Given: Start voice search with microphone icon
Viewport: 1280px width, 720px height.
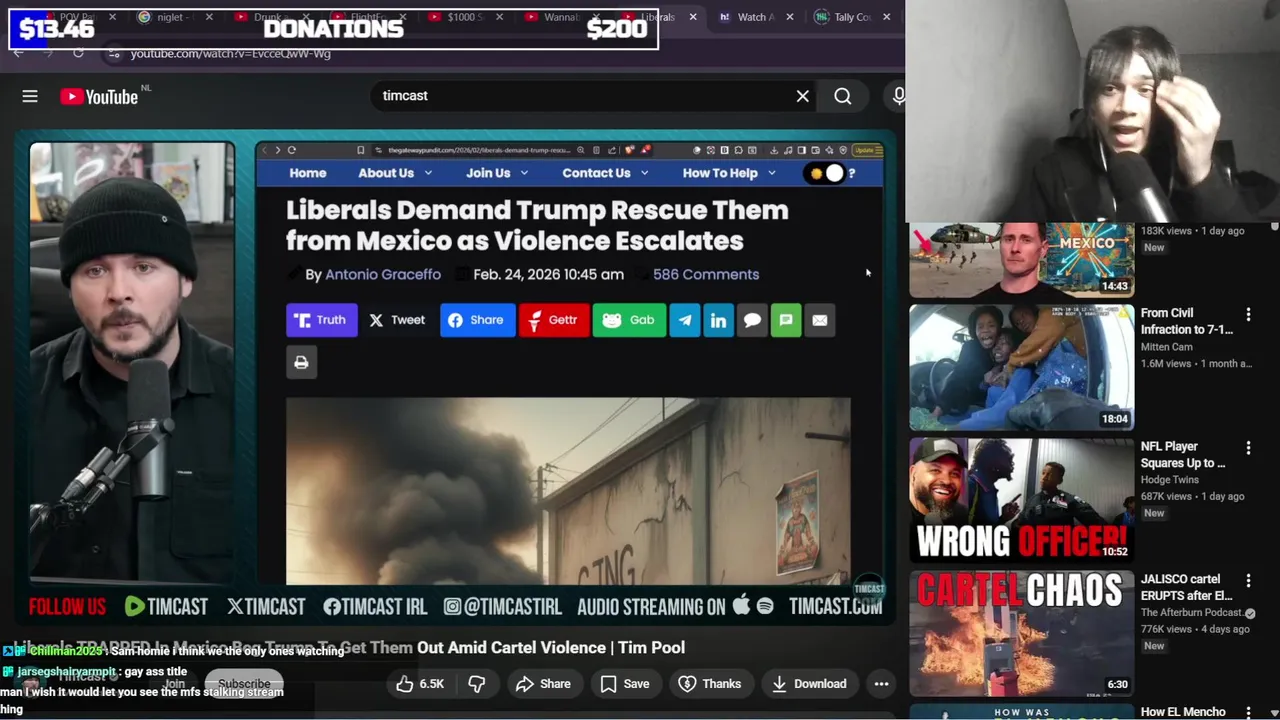Looking at the screenshot, I should pos(898,96).
